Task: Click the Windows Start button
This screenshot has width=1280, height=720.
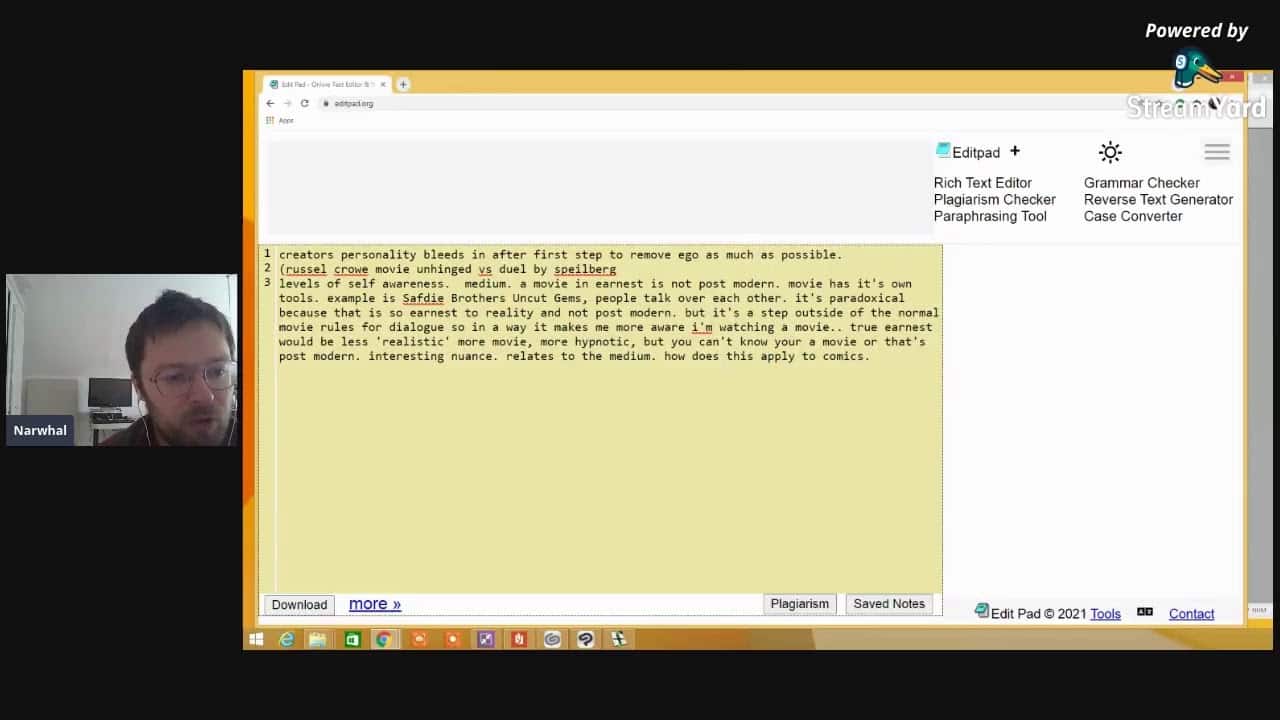Action: [x=256, y=639]
